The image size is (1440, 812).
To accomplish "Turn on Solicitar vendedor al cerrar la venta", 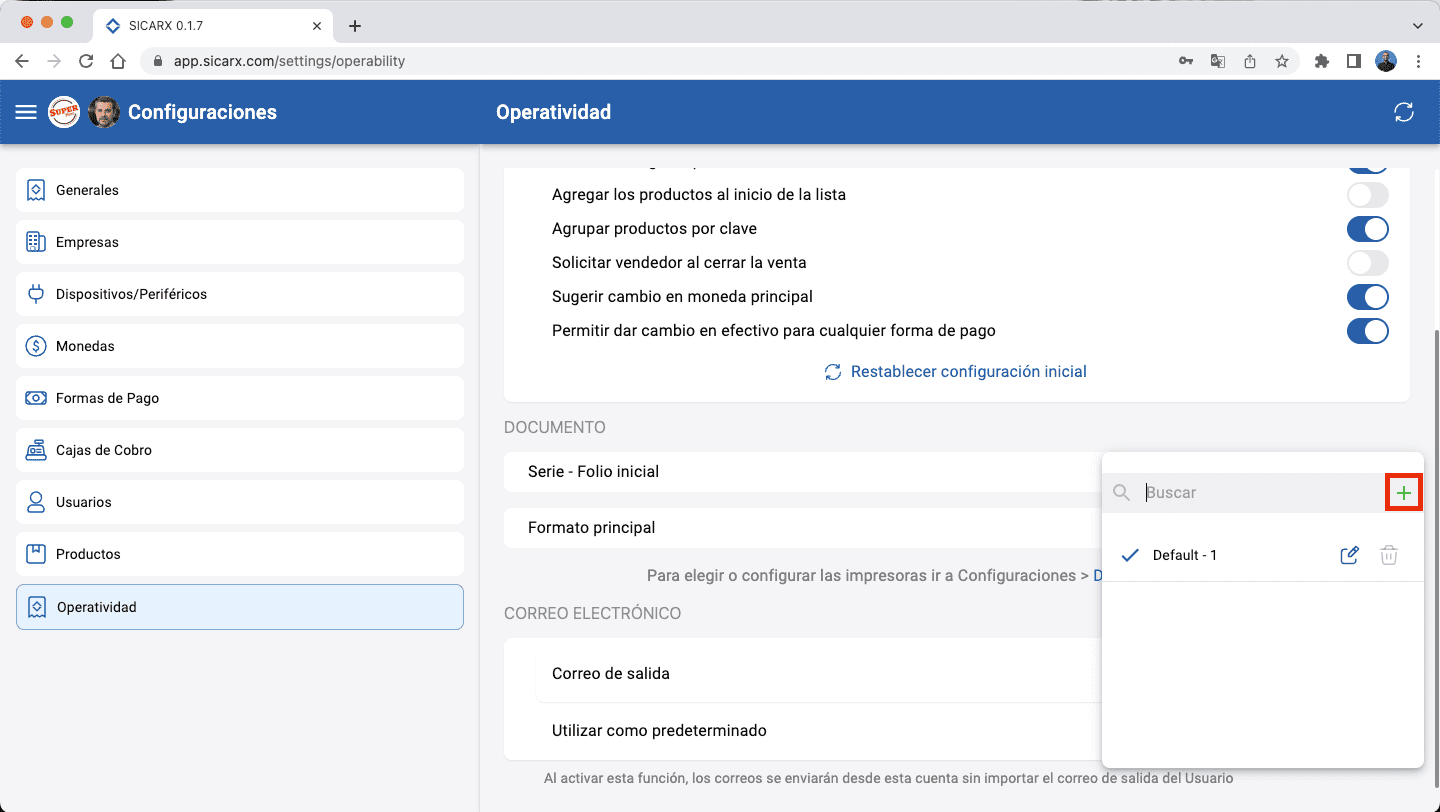I will 1367,263.
